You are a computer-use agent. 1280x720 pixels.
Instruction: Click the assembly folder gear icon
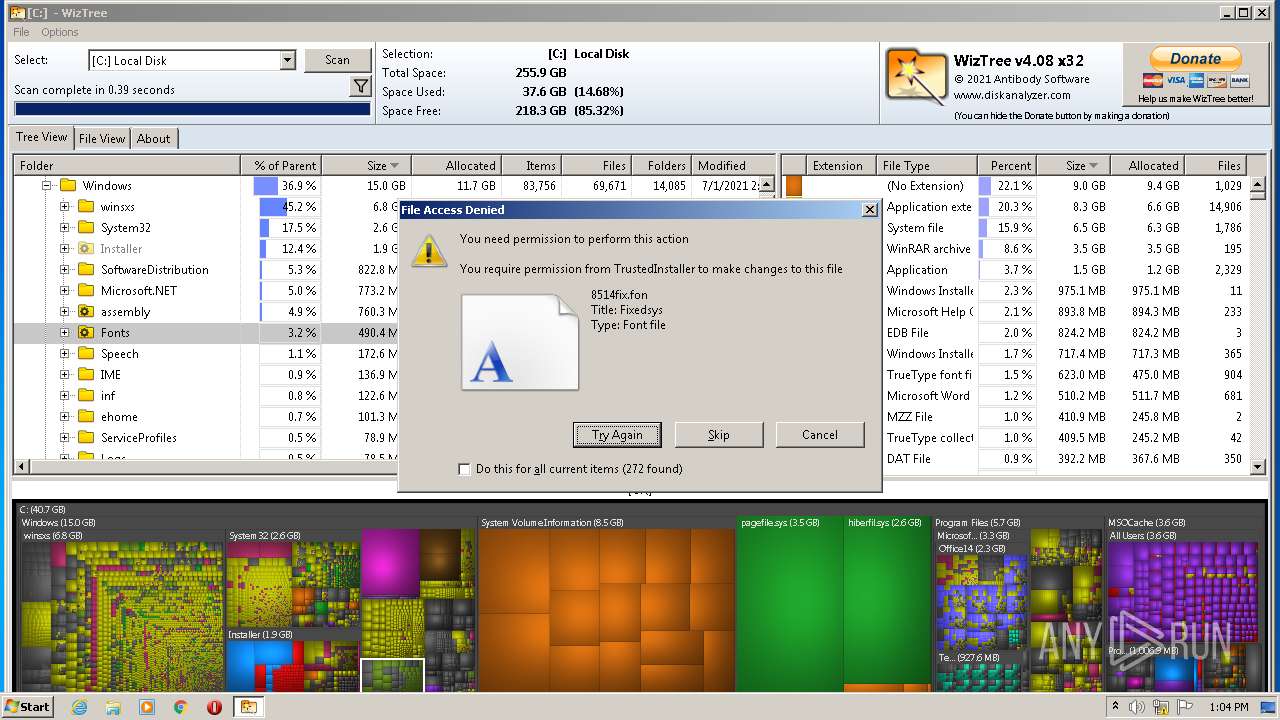pos(86,312)
